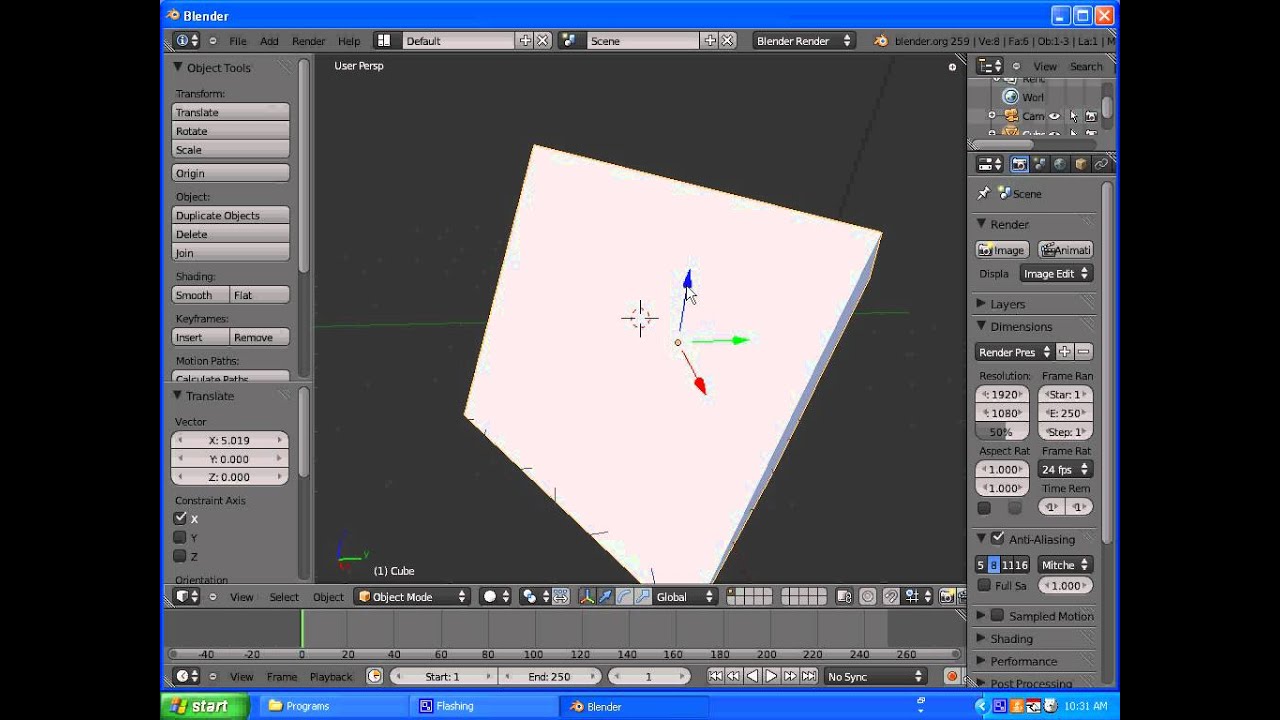Viewport: 1280px width, 720px height.
Task: Uncheck the X constraint axis checkbox
Action: (180, 518)
